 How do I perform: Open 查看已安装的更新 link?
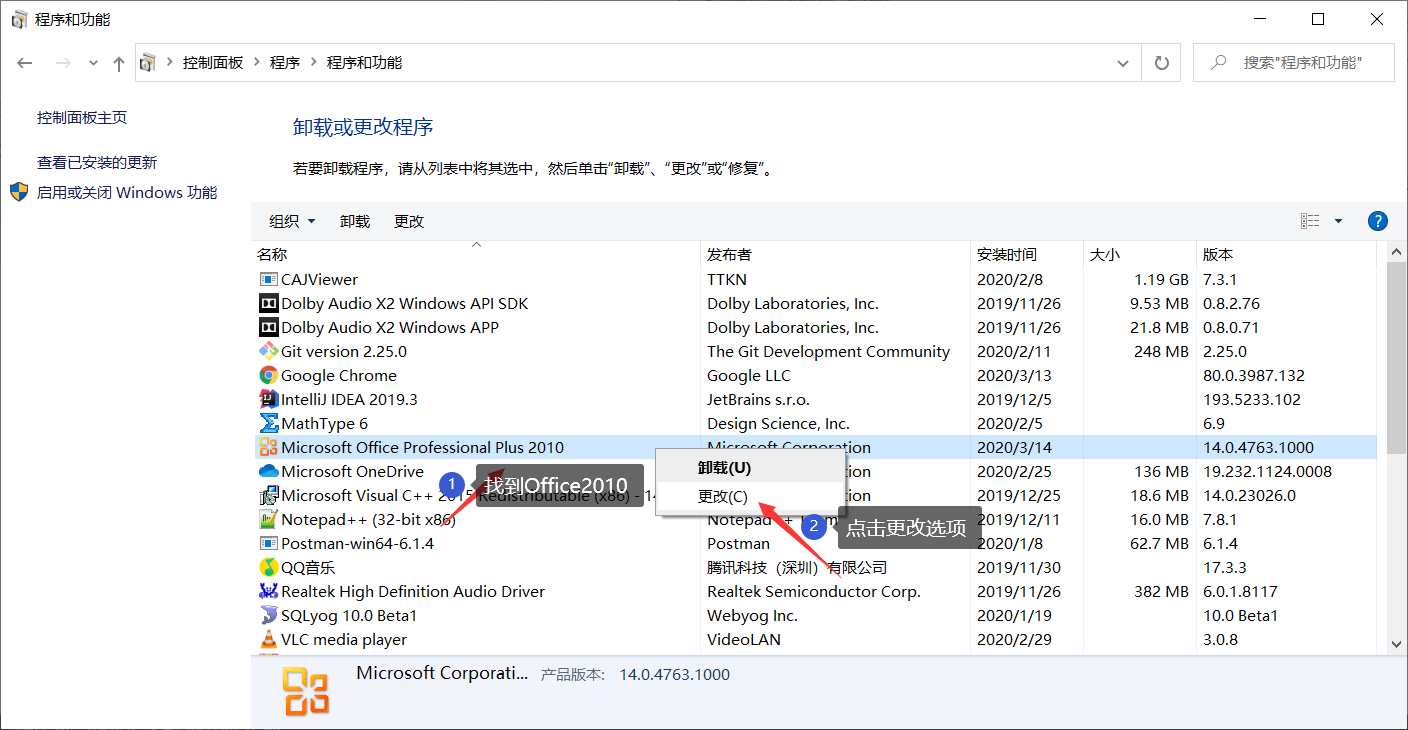click(x=97, y=162)
